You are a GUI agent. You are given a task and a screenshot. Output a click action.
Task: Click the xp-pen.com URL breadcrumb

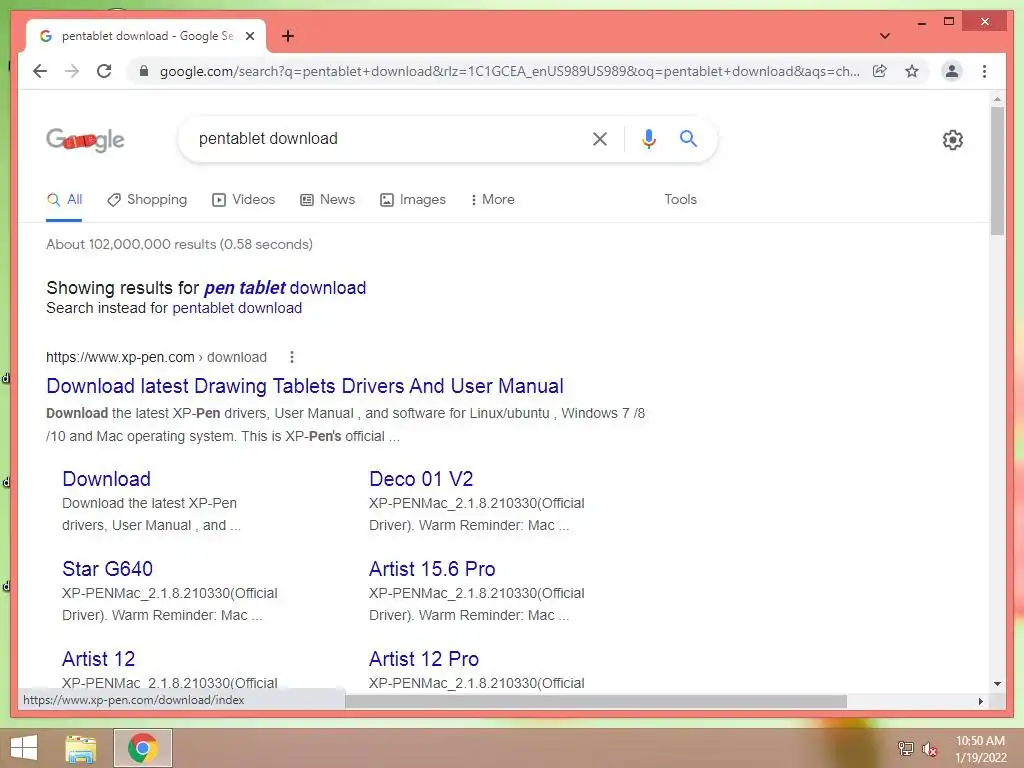[156, 357]
